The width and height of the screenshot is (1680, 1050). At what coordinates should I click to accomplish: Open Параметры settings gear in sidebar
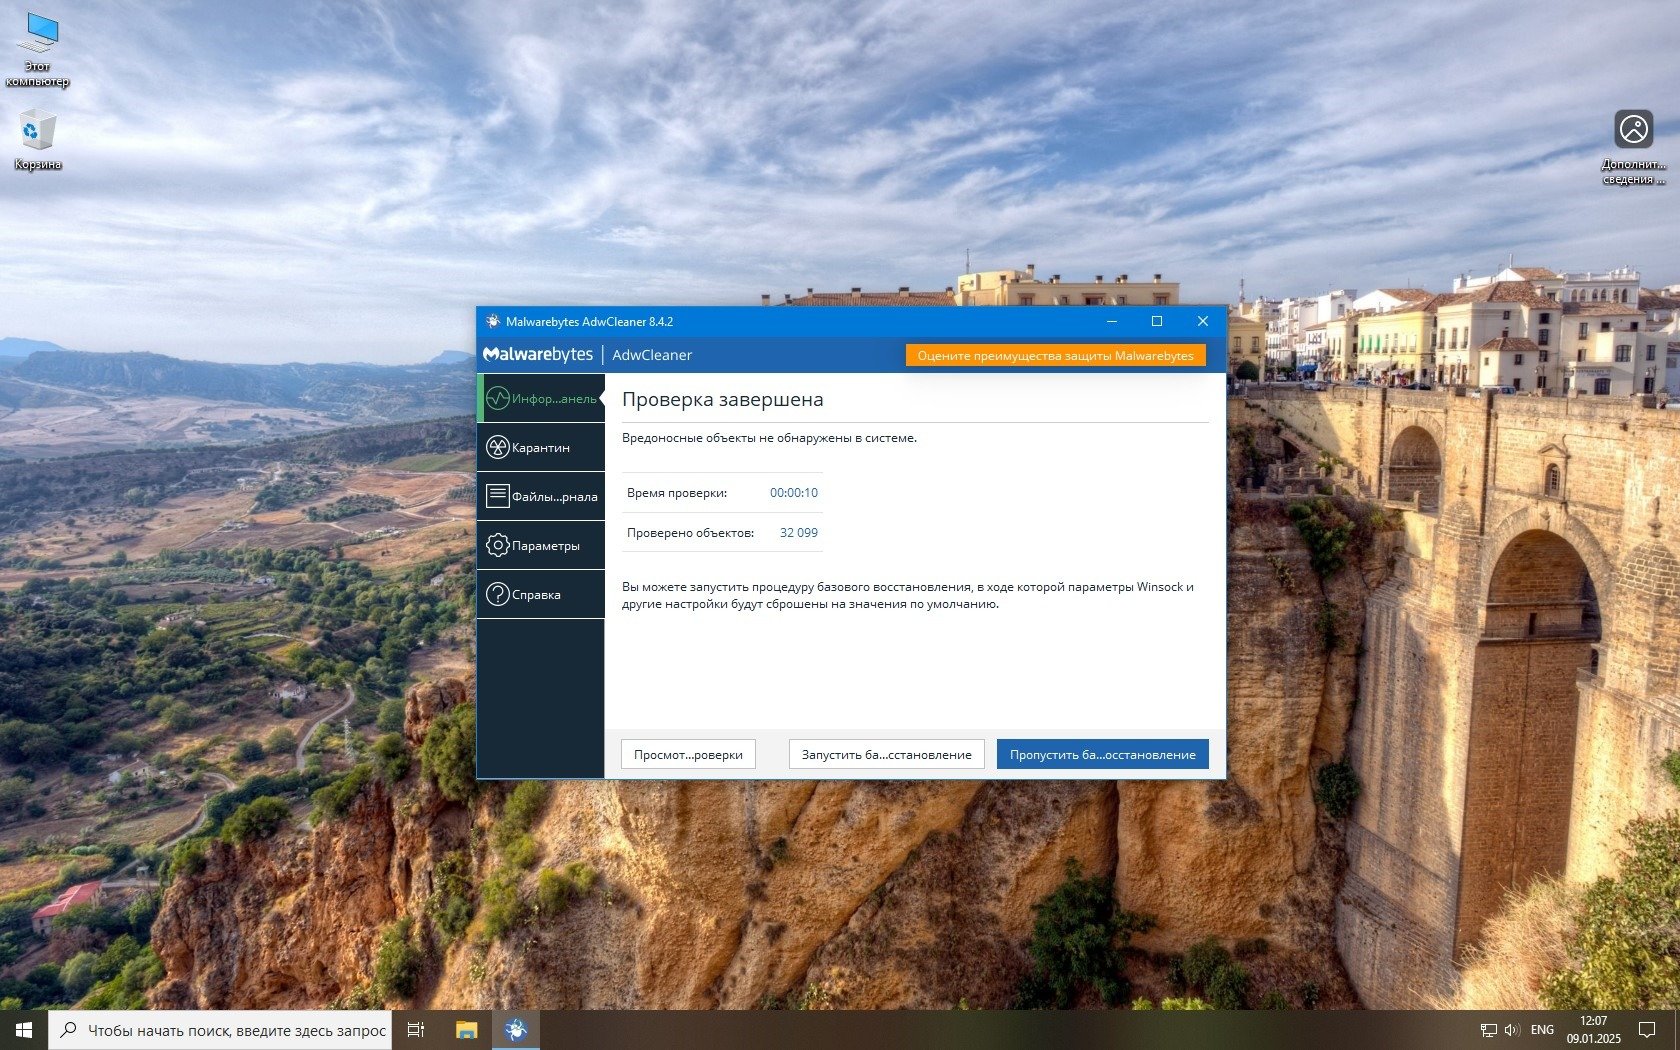541,545
